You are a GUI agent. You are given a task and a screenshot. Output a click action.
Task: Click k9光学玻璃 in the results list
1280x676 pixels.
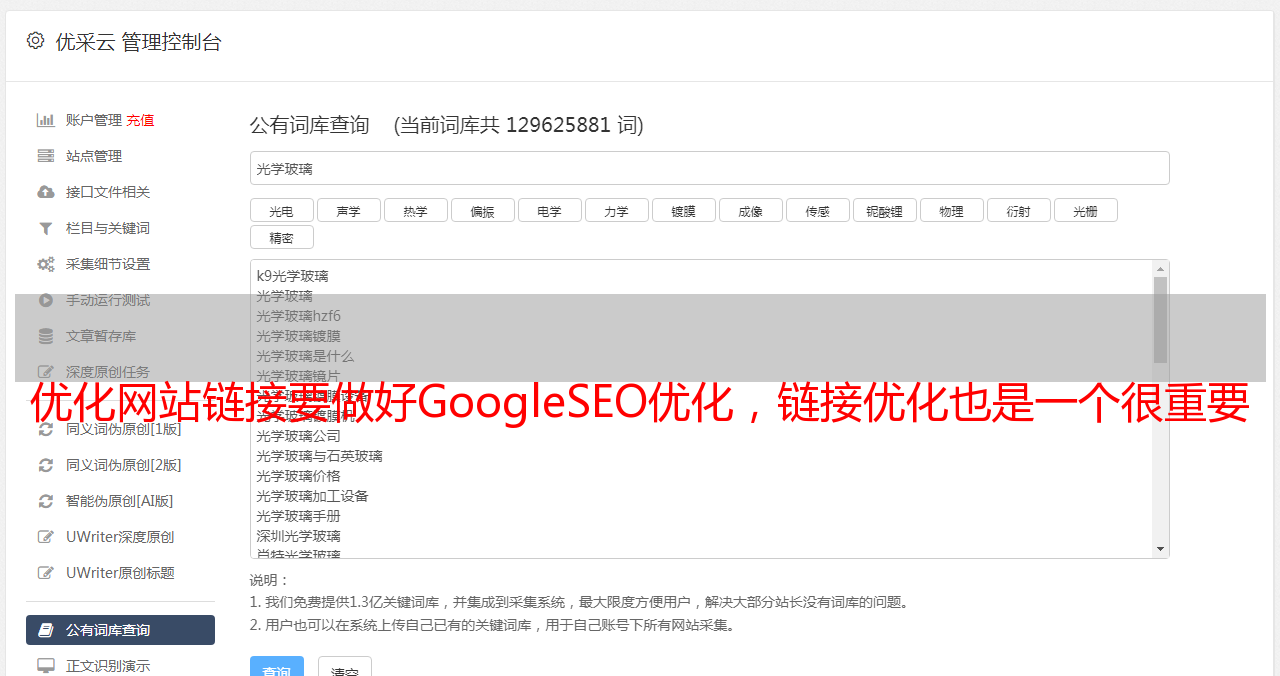click(292, 276)
